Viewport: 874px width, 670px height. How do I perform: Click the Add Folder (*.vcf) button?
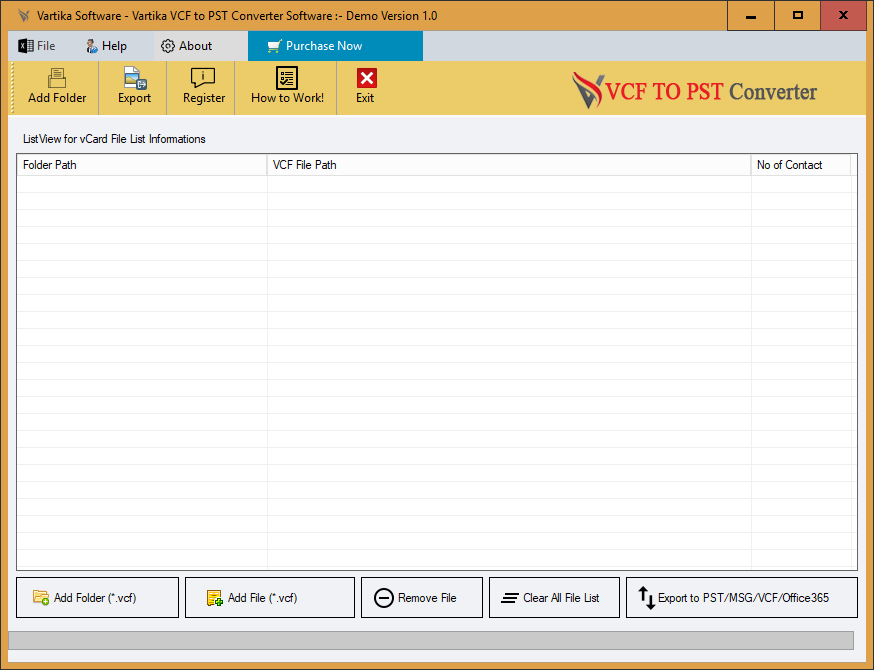pos(98,598)
